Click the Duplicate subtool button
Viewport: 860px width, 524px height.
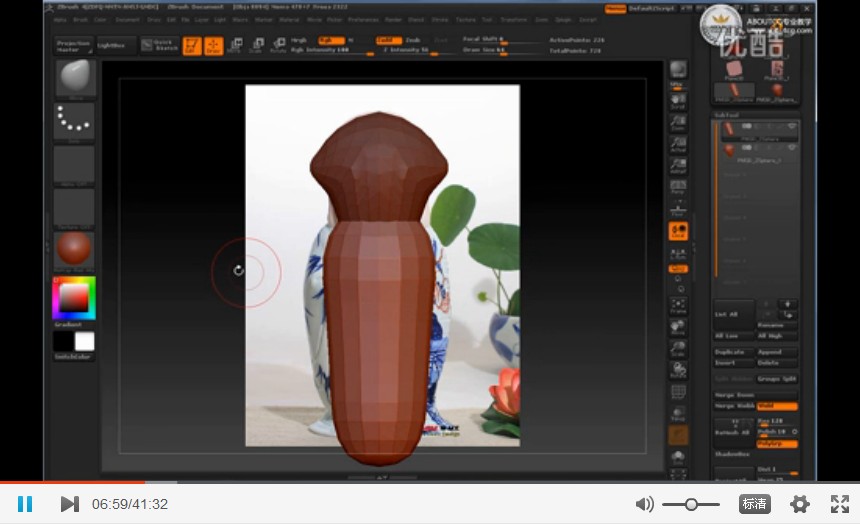point(734,352)
